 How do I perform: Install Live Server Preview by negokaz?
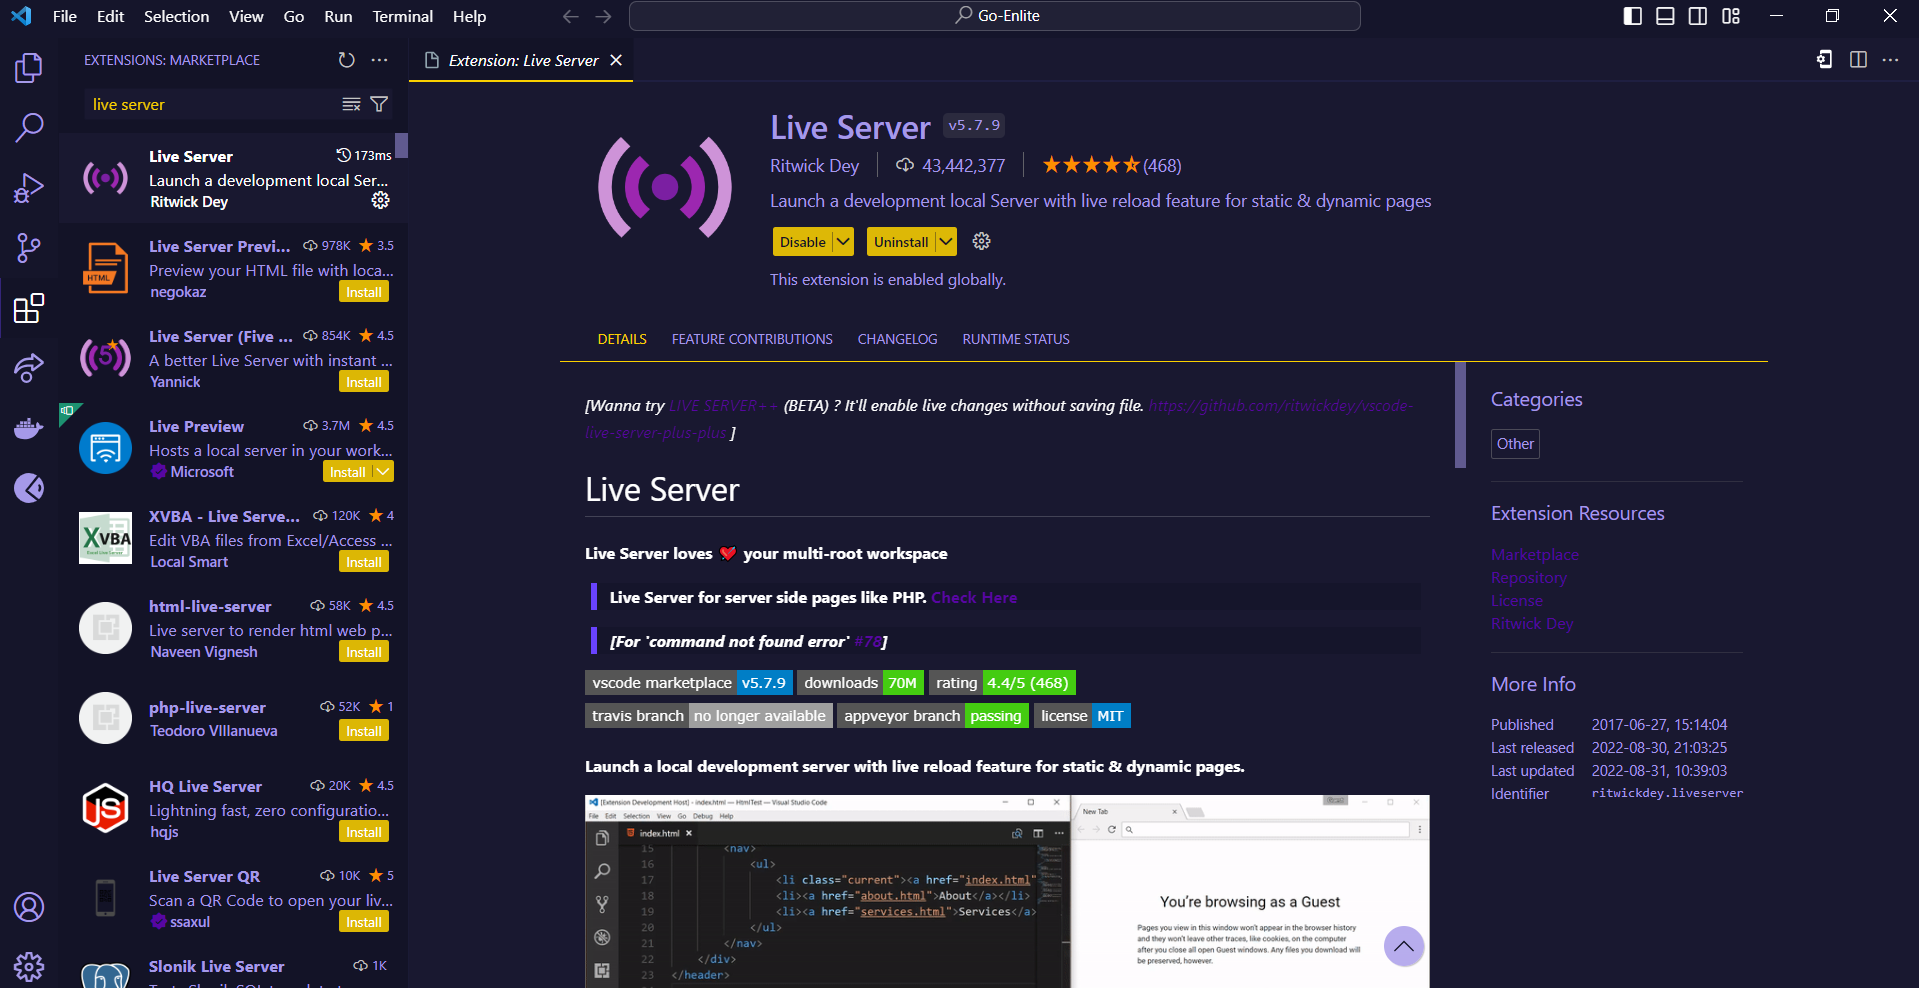[364, 292]
